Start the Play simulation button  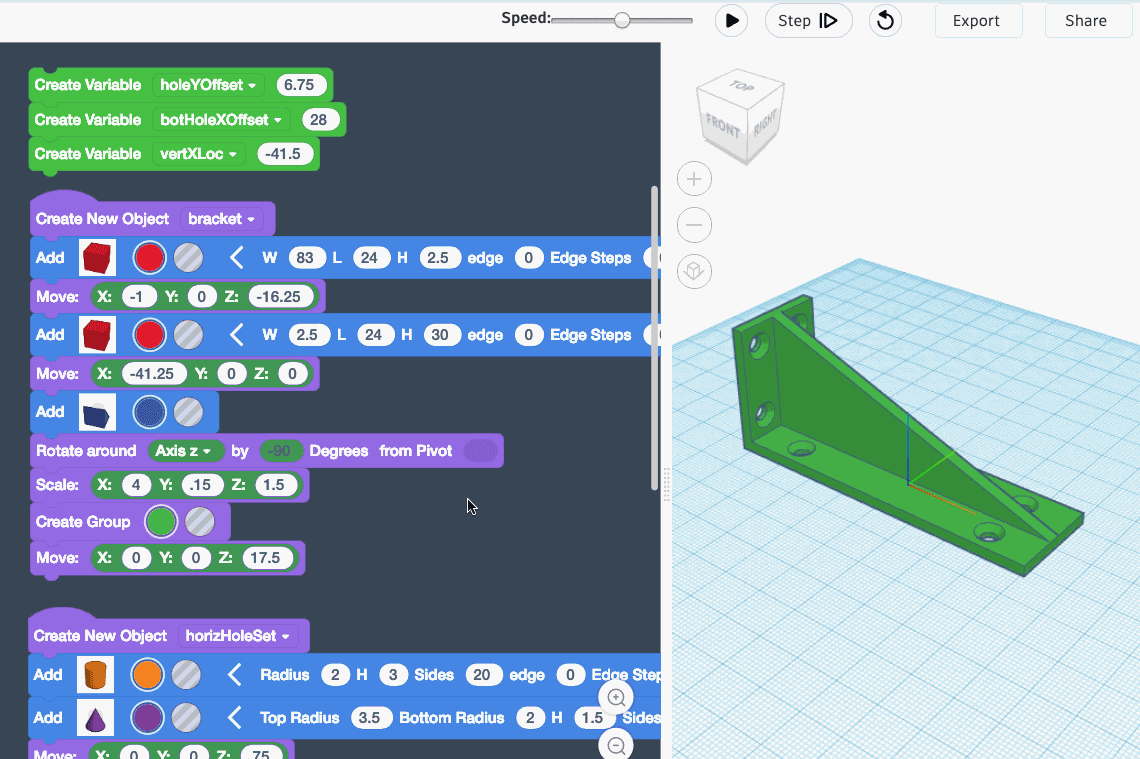click(731, 20)
